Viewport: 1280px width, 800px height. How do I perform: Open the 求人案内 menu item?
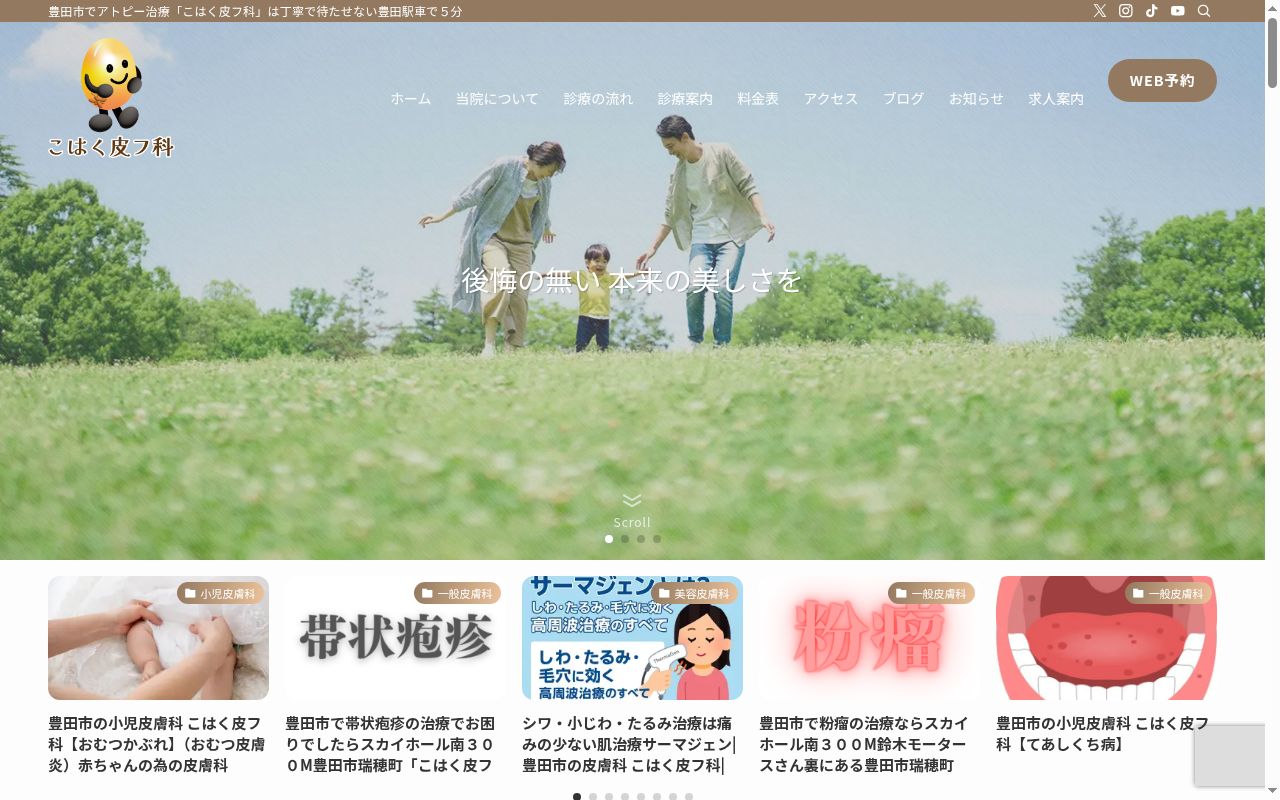1056,99
